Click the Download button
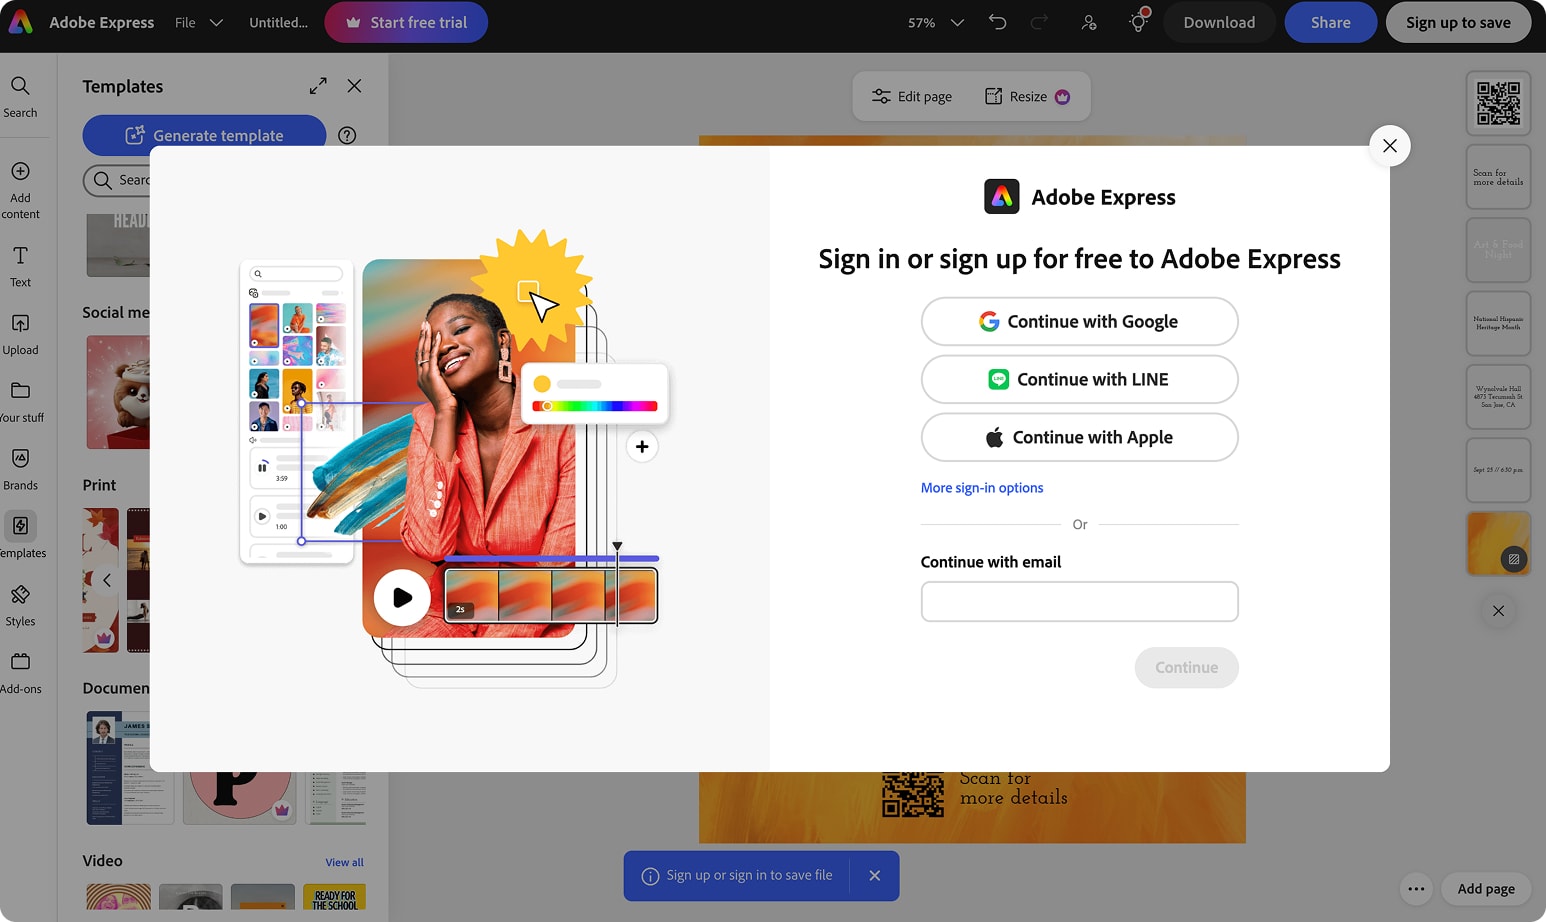 pyautogui.click(x=1219, y=22)
